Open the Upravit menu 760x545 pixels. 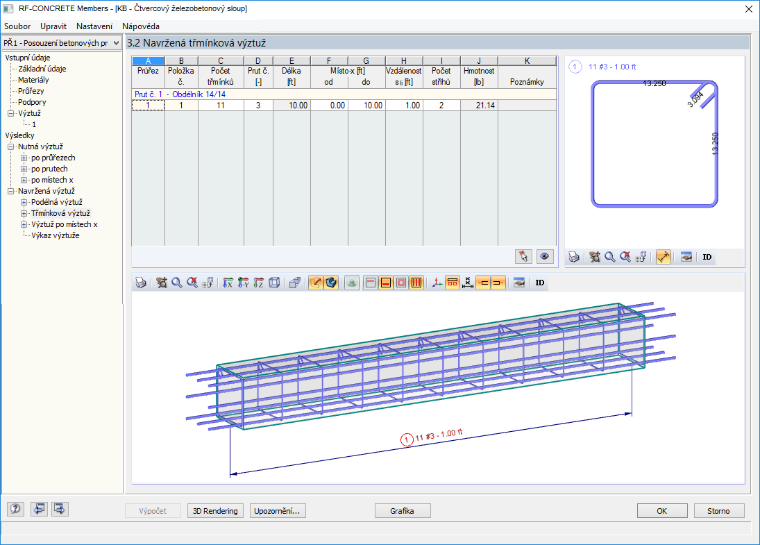pyautogui.click(x=53, y=26)
